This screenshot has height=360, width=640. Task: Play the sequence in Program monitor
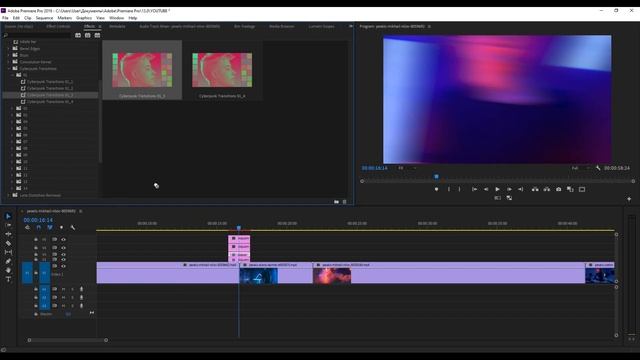497,189
